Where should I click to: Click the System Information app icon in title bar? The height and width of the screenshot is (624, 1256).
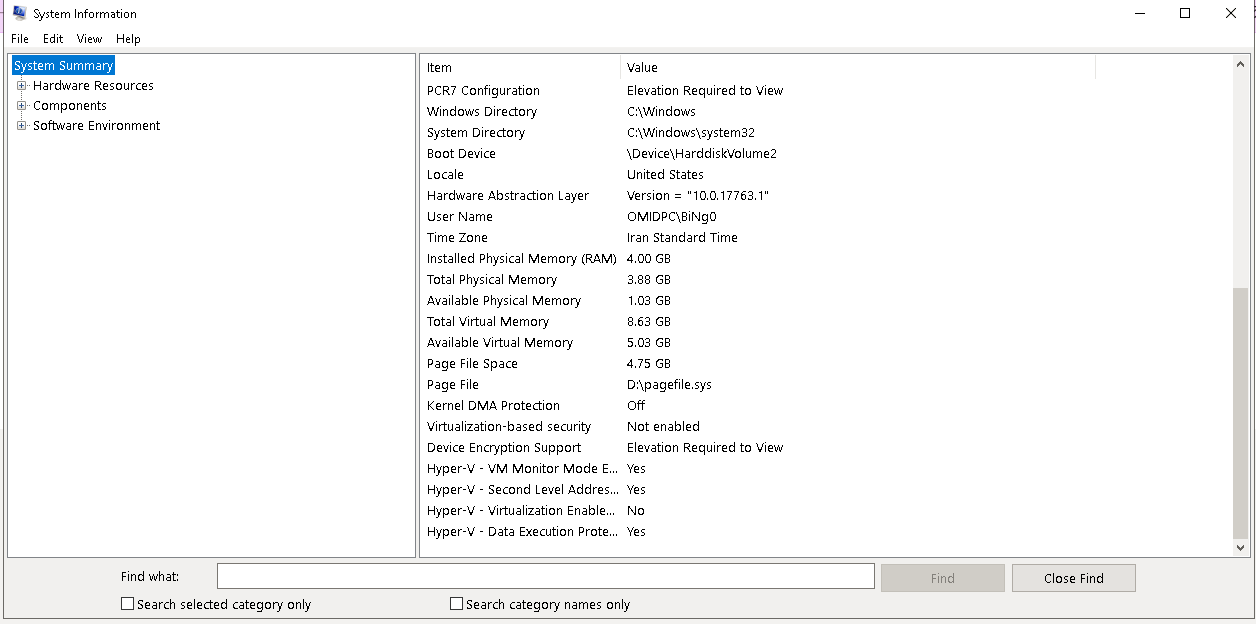pyautogui.click(x=19, y=14)
